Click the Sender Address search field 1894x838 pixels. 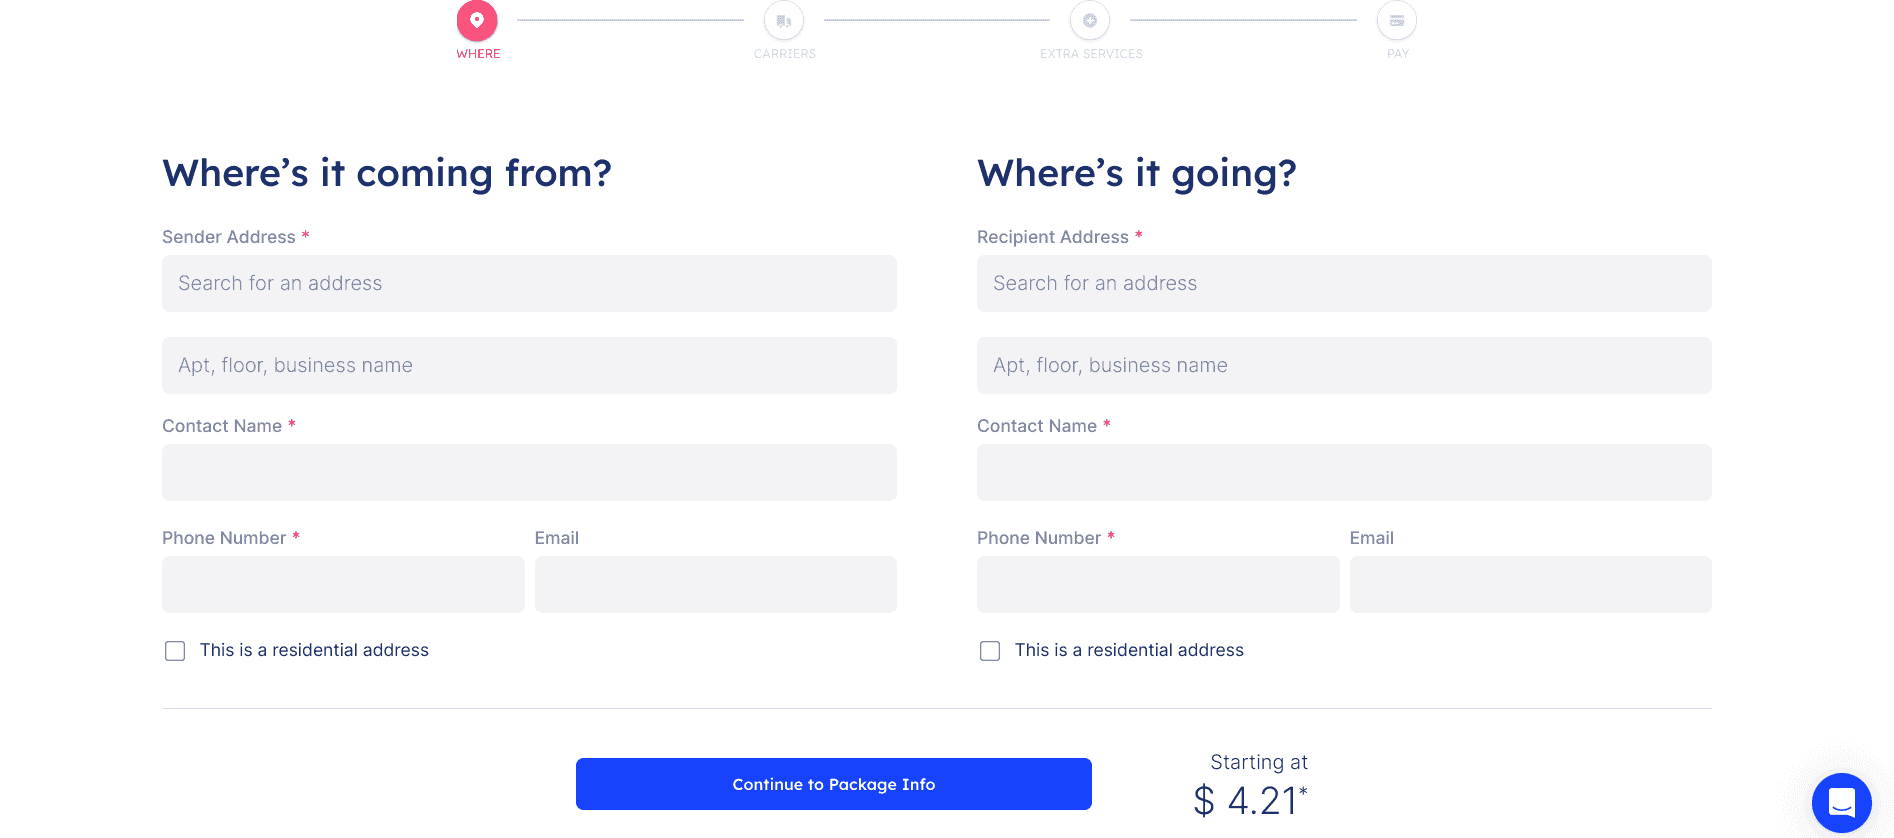pos(528,283)
